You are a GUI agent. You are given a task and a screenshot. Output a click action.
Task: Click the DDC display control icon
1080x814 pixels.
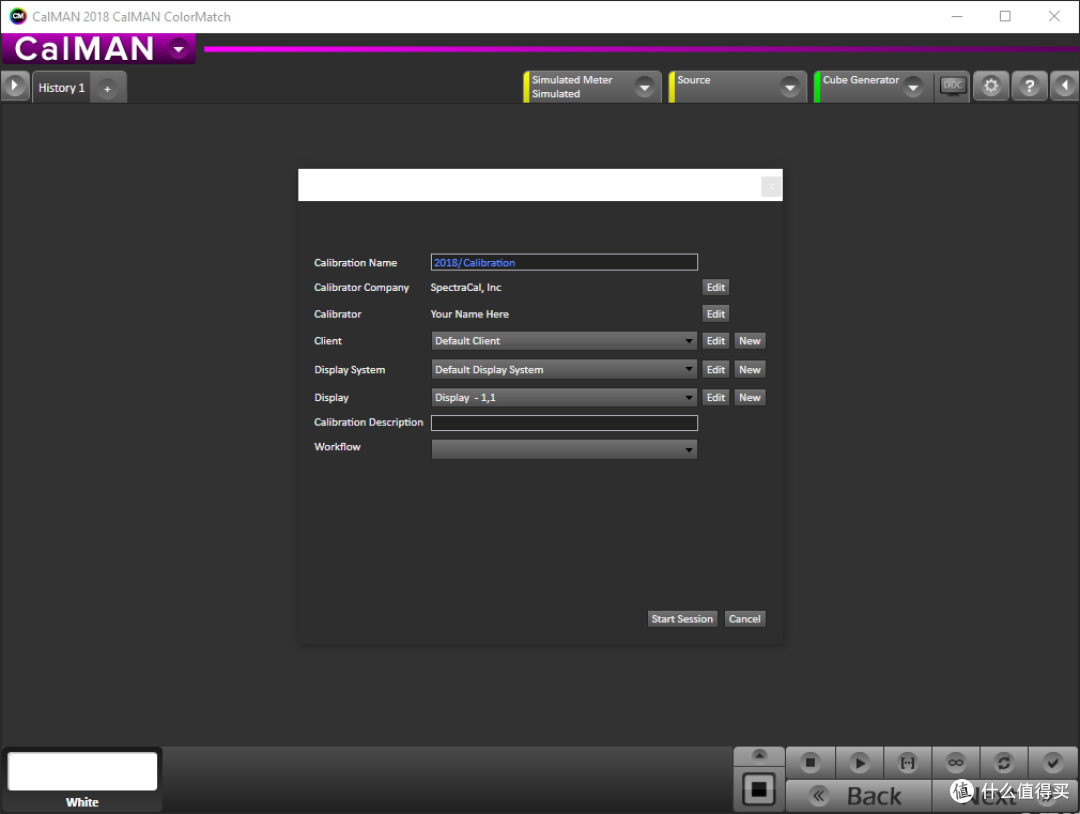[x=953, y=86]
